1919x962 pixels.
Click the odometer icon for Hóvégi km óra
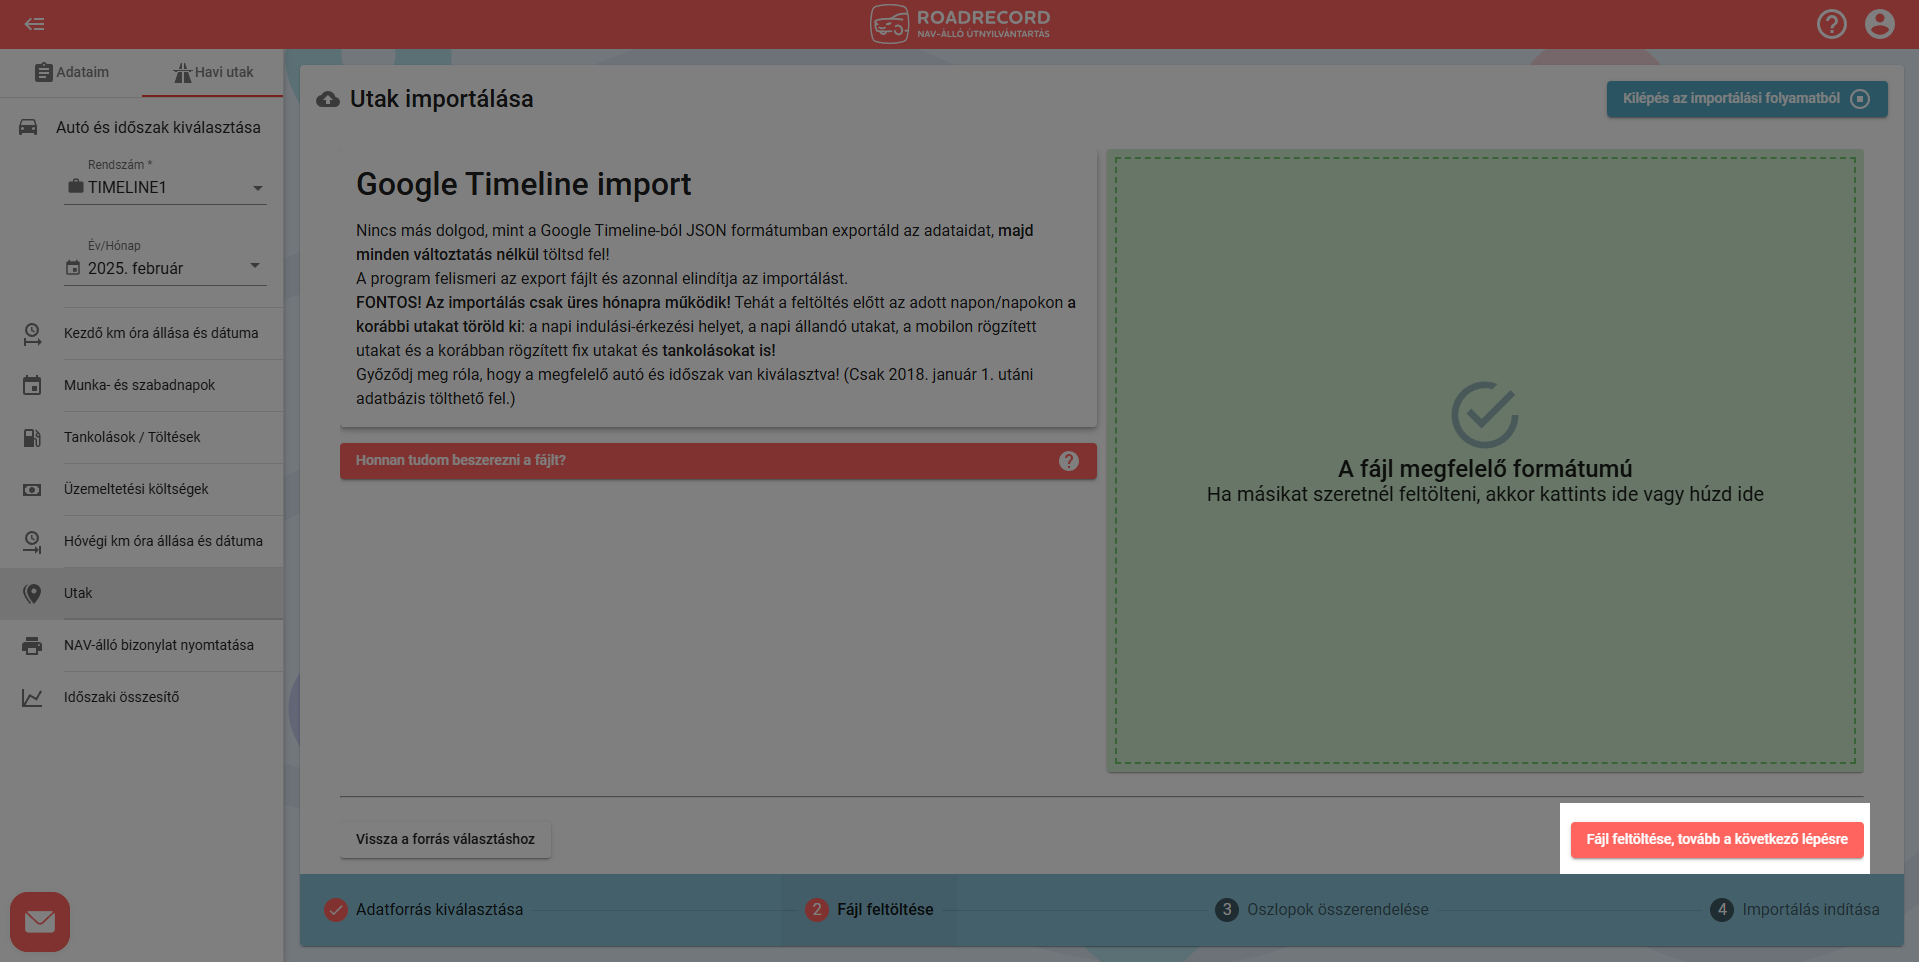(x=32, y=542)
